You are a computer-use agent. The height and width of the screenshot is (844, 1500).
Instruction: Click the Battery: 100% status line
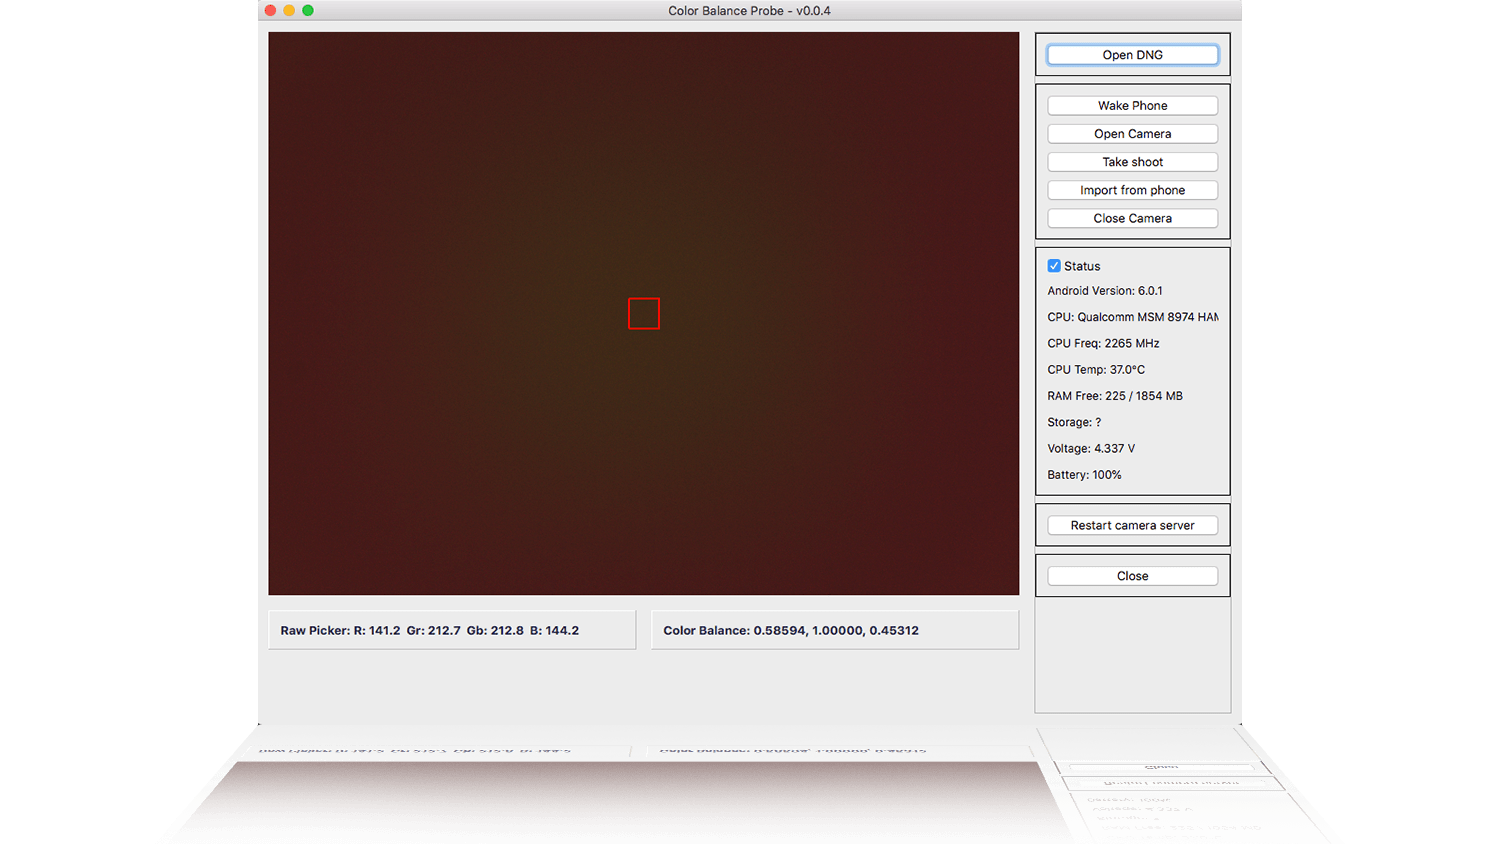pos(1084,475)
